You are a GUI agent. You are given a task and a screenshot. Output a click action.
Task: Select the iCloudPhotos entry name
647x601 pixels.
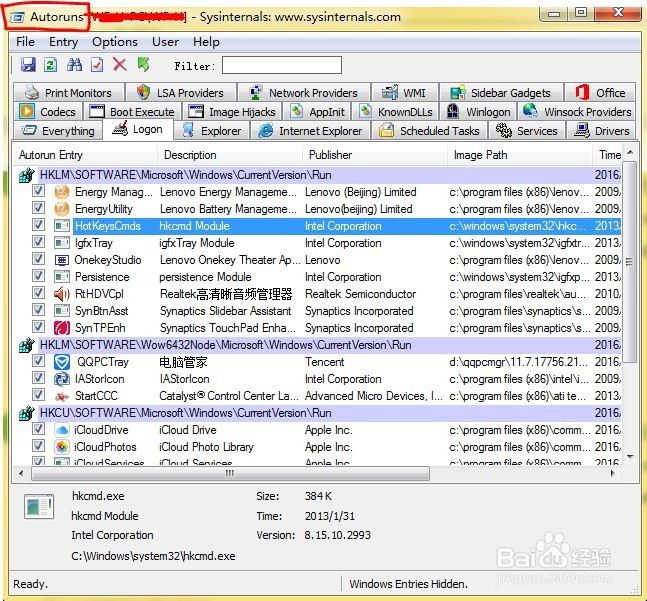pos(105,447)
